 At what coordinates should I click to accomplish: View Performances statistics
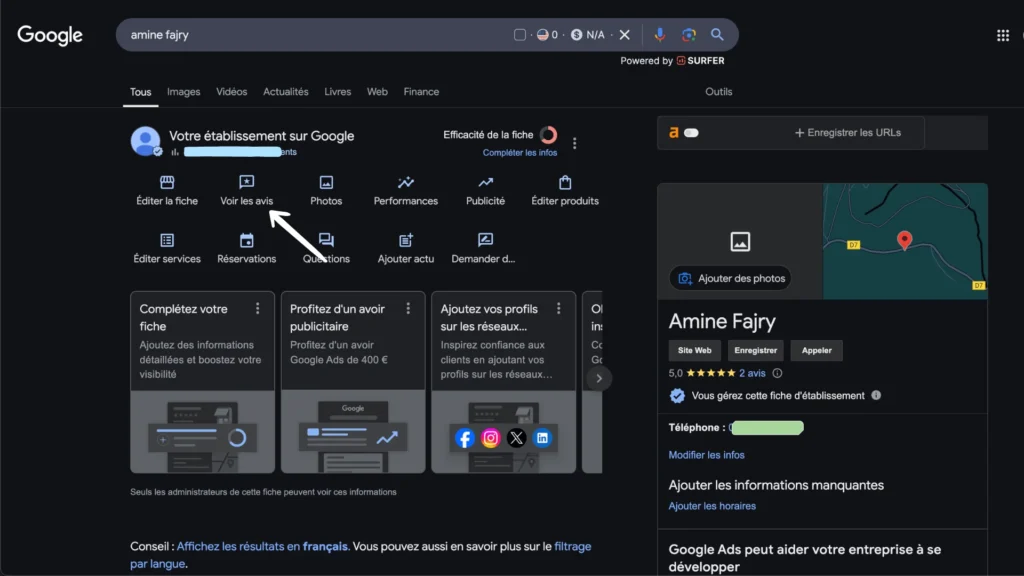tap(406, 190)
